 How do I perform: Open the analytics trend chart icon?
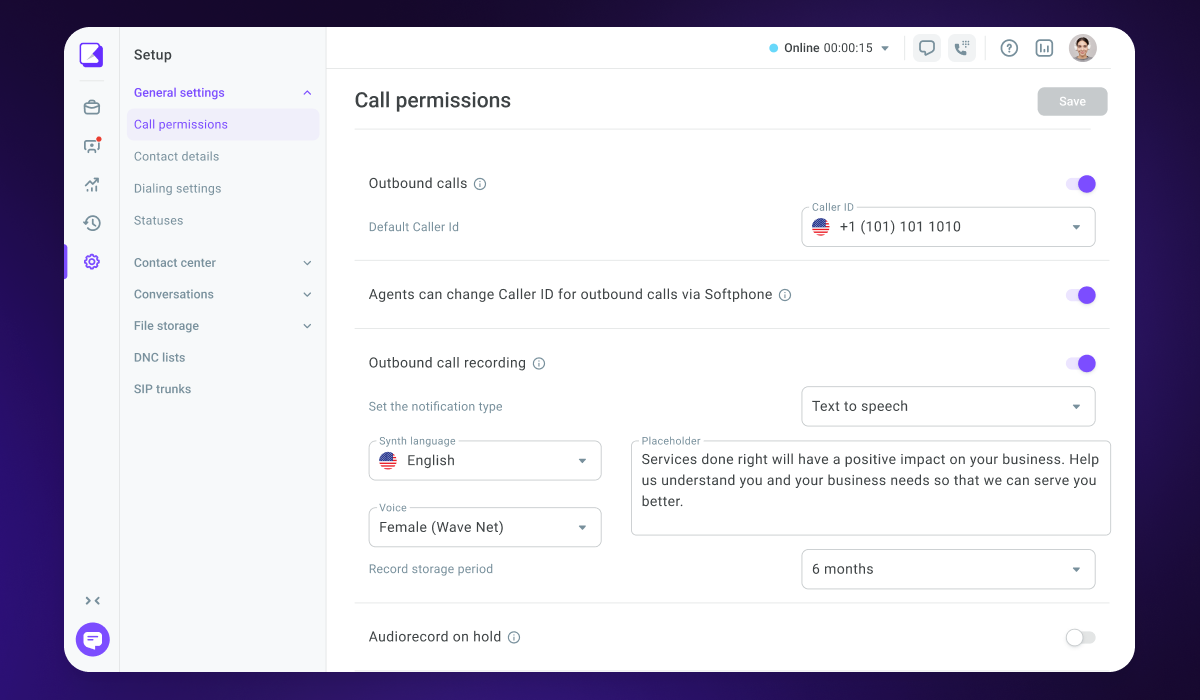(x=92, y=184)
